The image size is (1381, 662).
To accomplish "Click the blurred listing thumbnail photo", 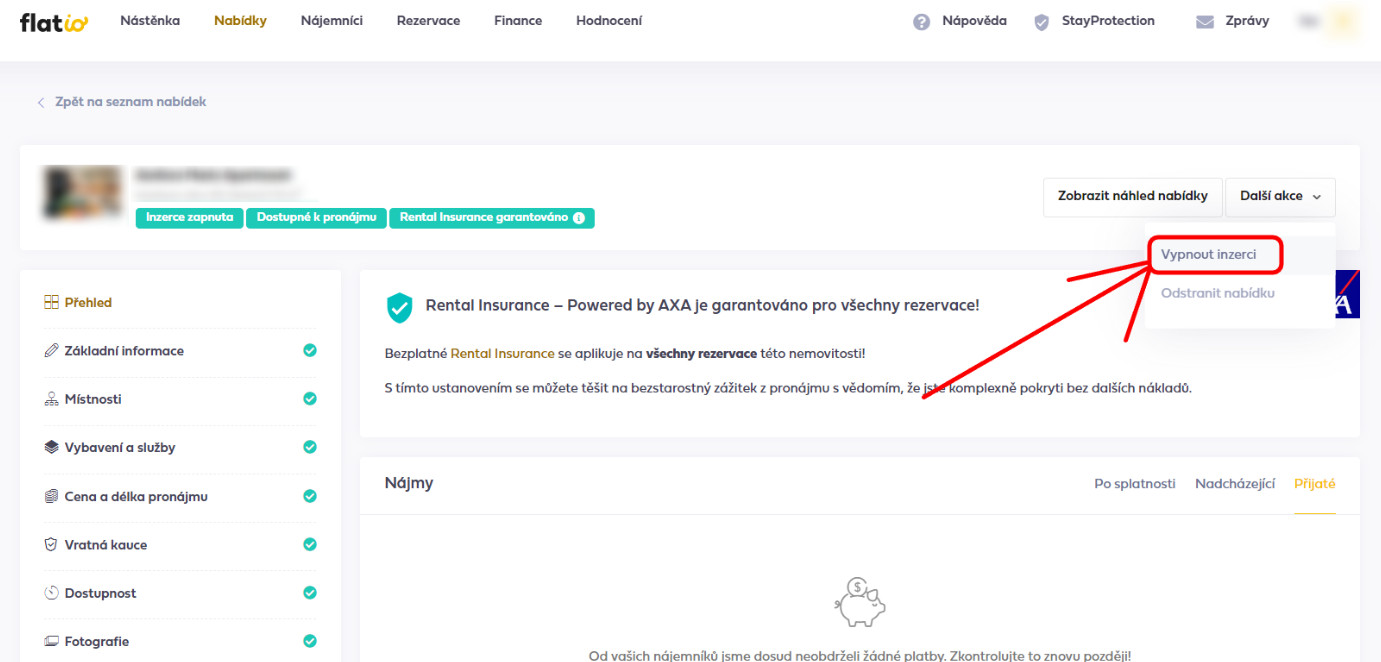I will tap(82, 192).
